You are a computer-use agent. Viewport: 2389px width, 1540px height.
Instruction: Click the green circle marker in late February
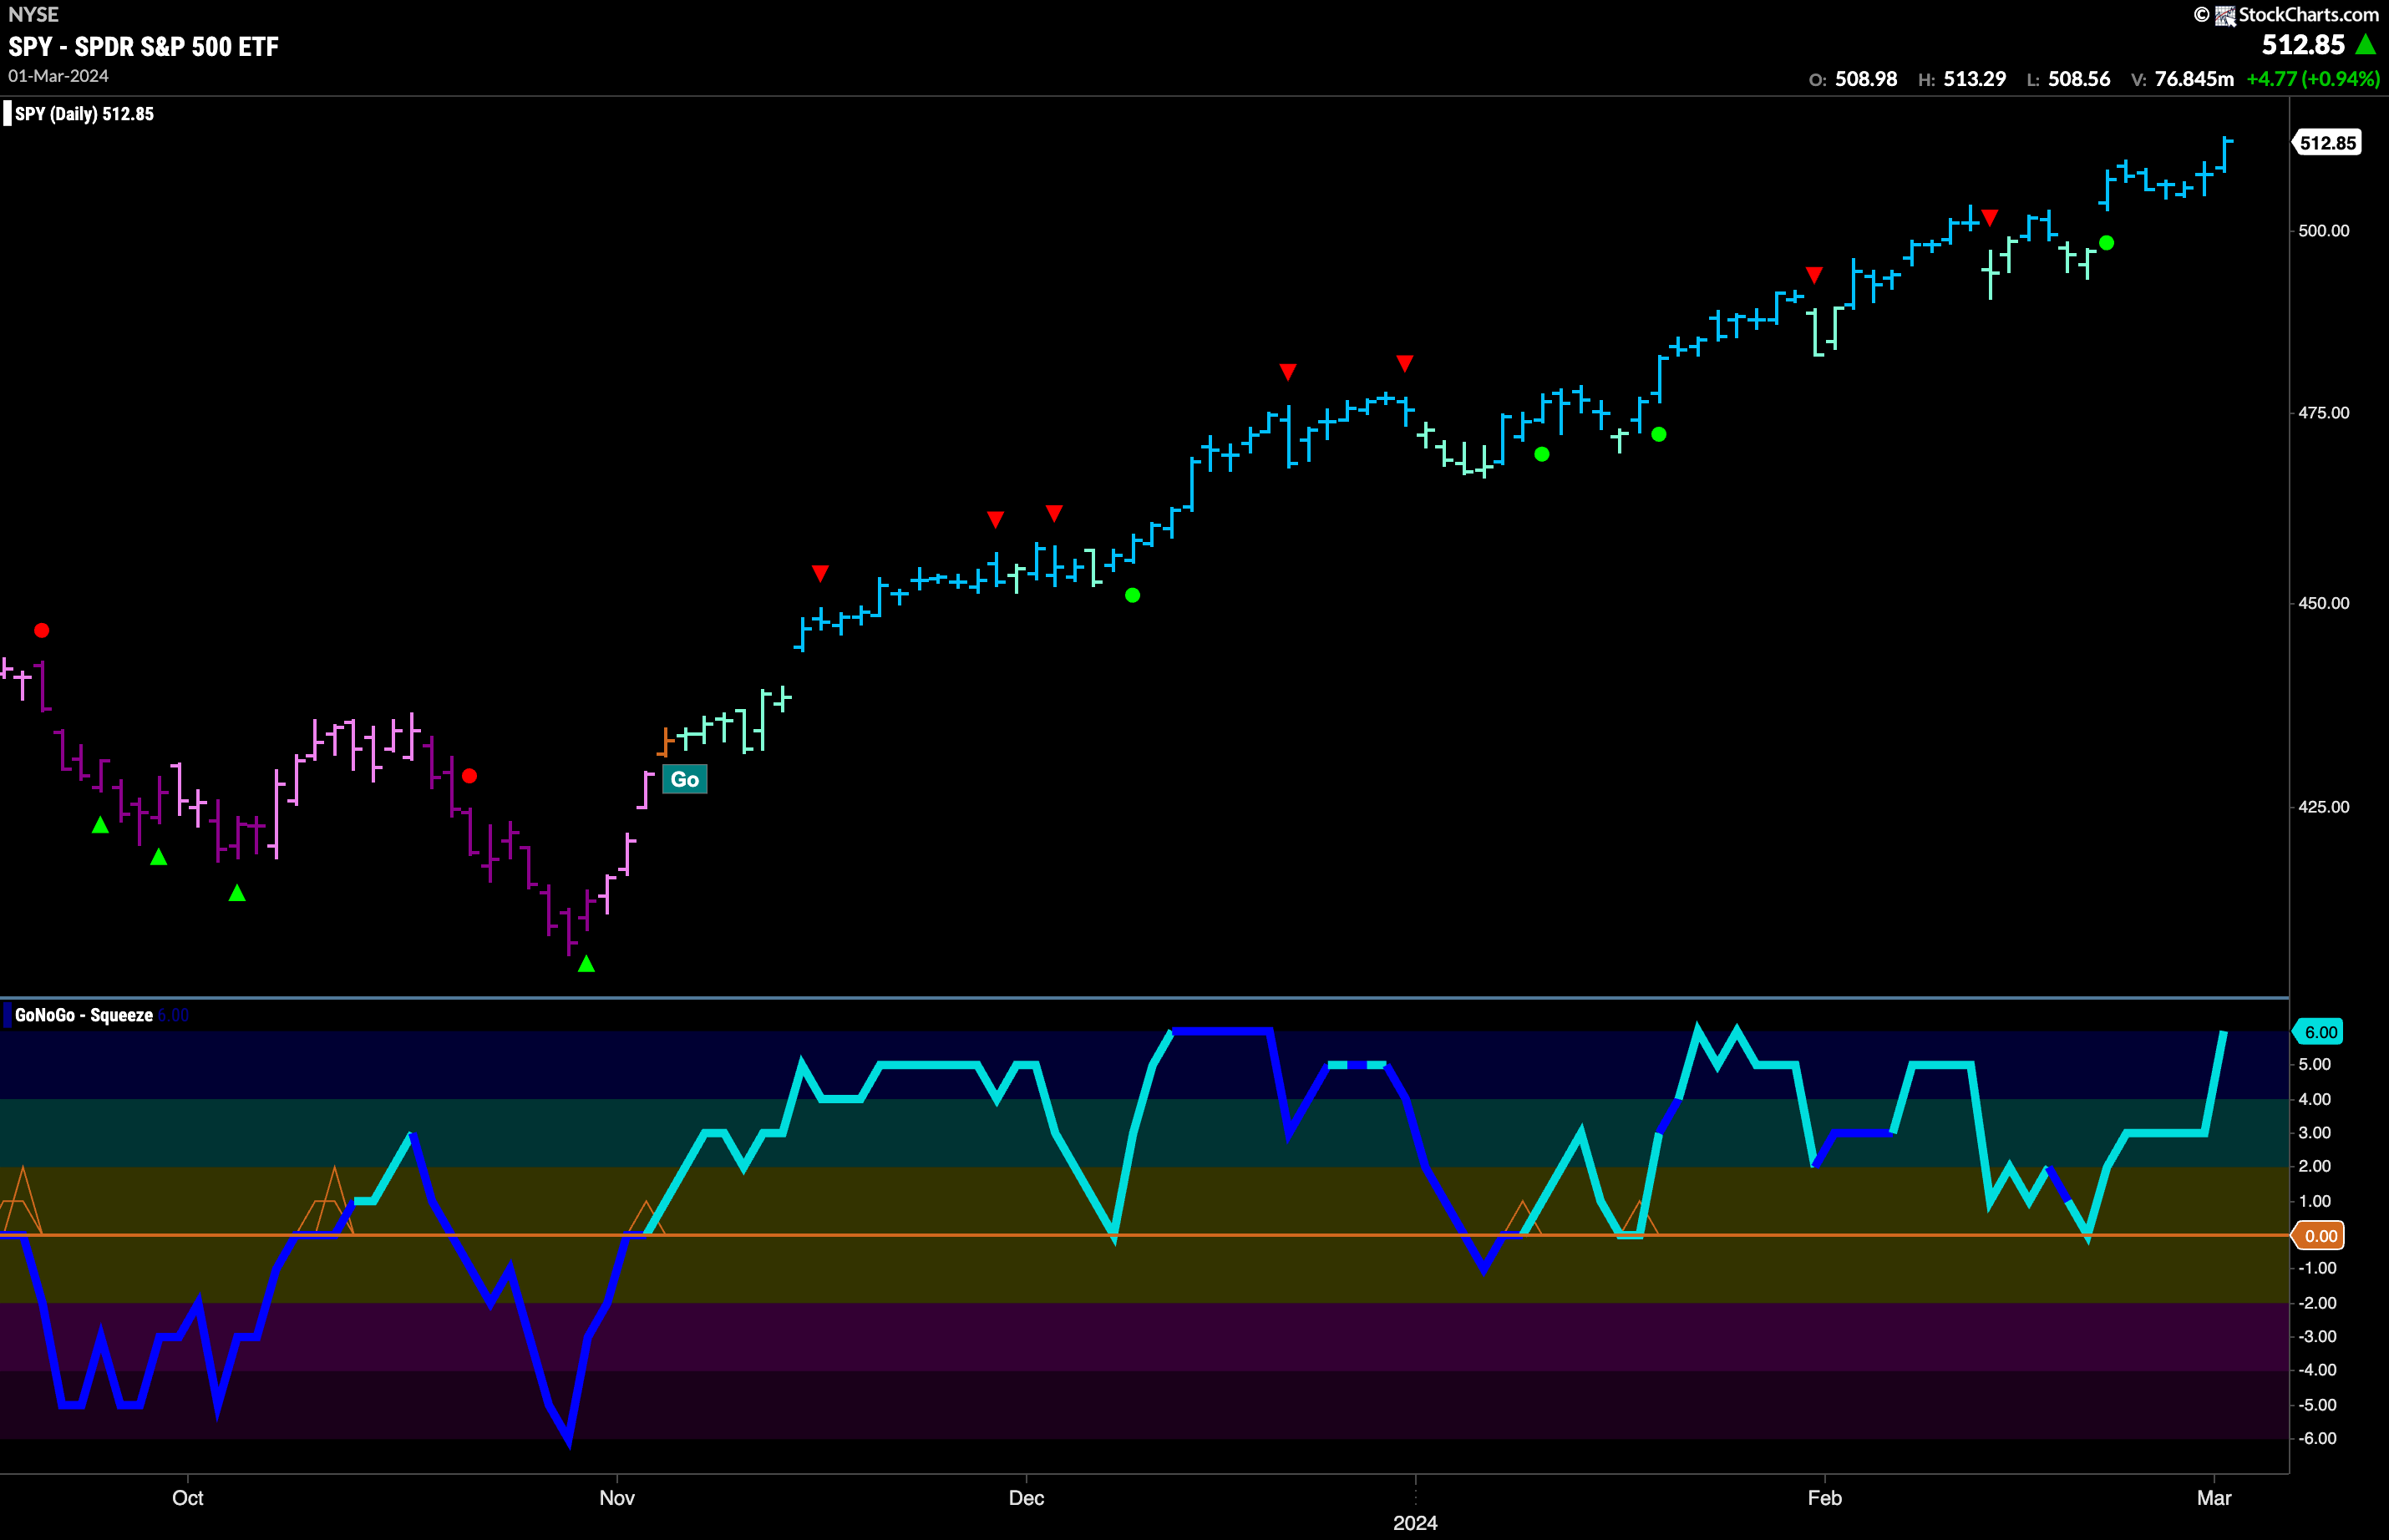2107,243
